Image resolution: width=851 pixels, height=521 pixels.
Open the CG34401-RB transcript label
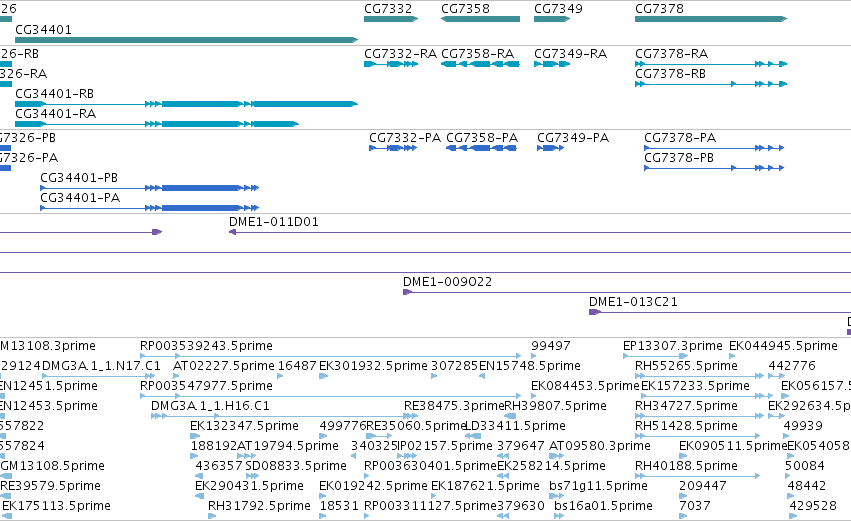coord(54,94)
